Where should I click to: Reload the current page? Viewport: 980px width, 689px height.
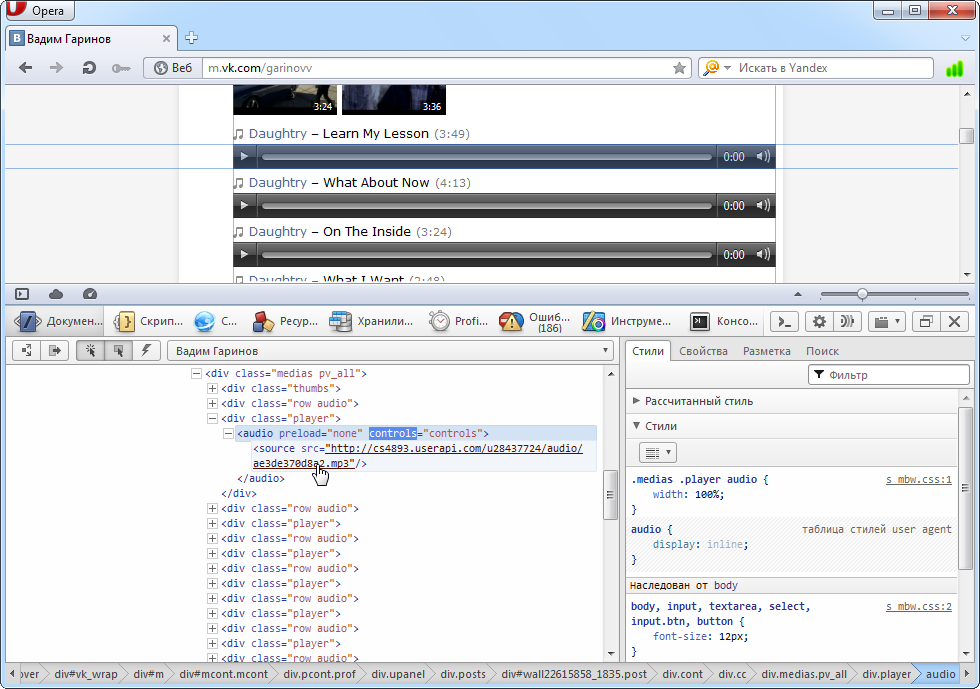[x=89, y=68]
